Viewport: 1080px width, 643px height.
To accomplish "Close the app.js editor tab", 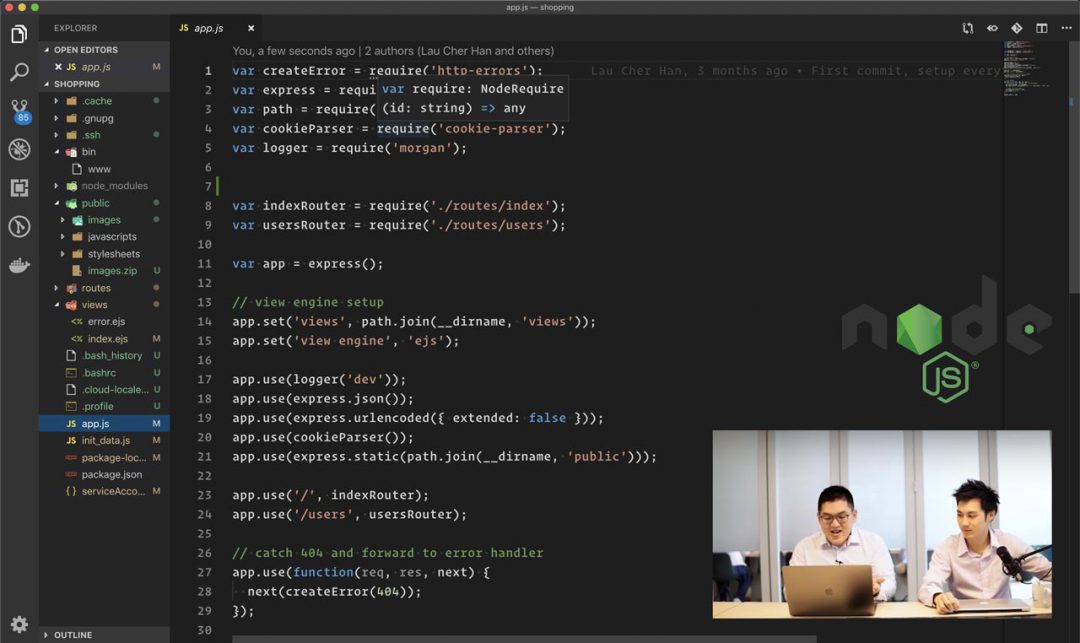I will coord(251,28).
